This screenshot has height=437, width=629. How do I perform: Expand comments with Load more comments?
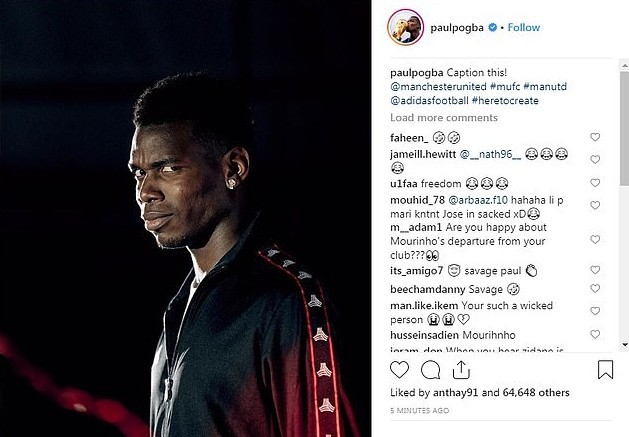pyautogui.click(x=444, y=118)
